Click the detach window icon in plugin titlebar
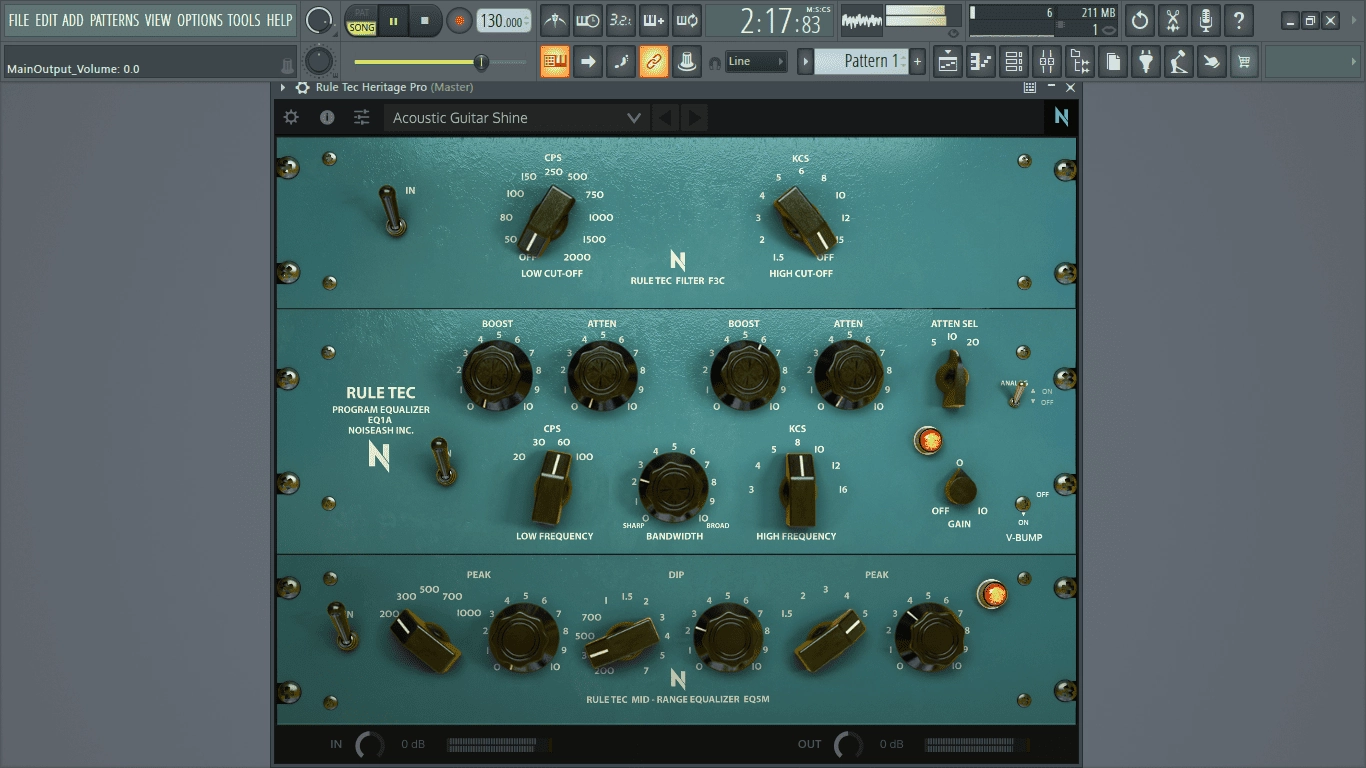 (x=1030, y=88)
